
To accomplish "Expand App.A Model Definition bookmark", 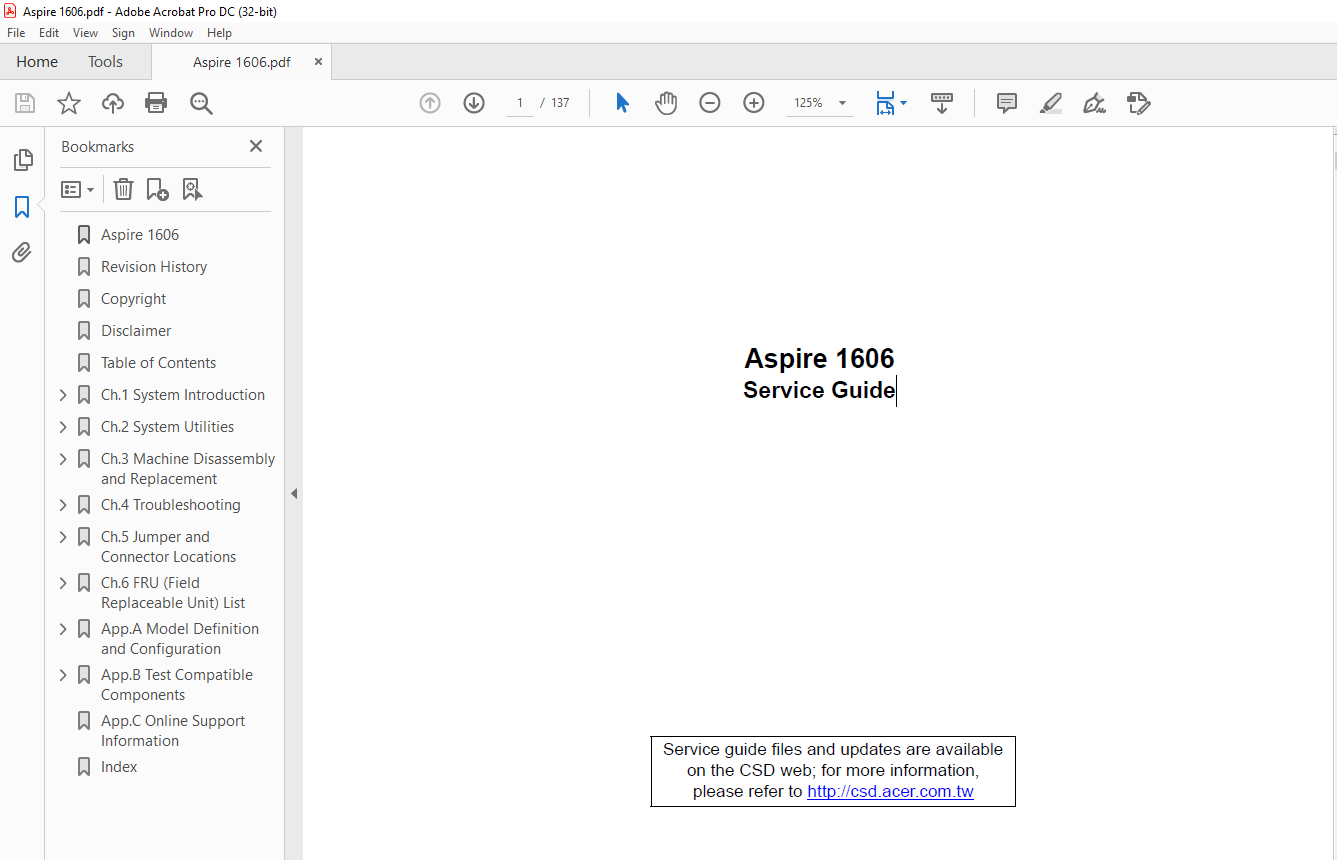I will pos(63,629).
